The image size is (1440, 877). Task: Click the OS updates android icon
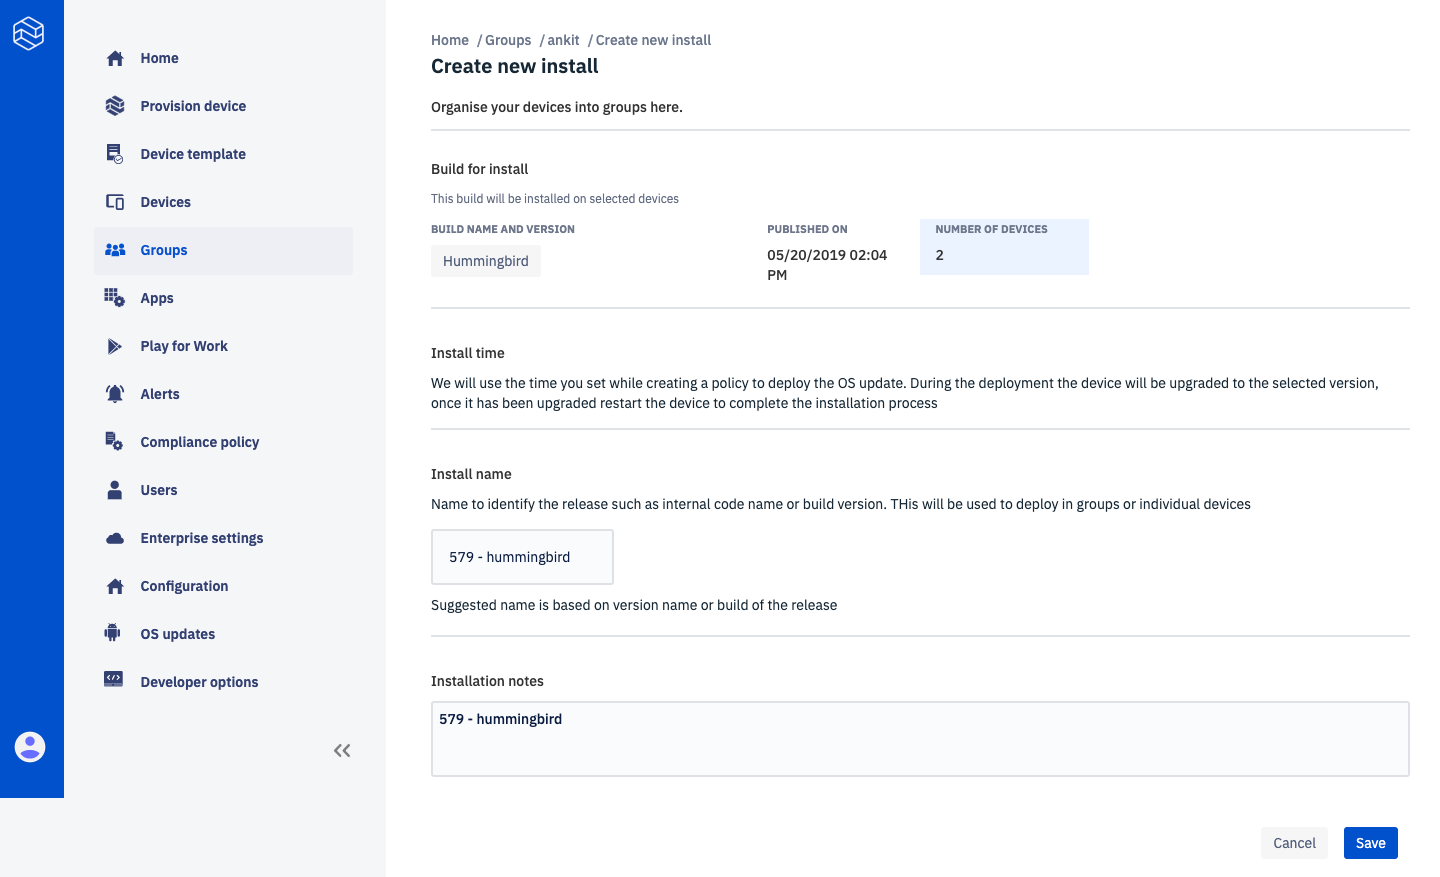(113, 633)
